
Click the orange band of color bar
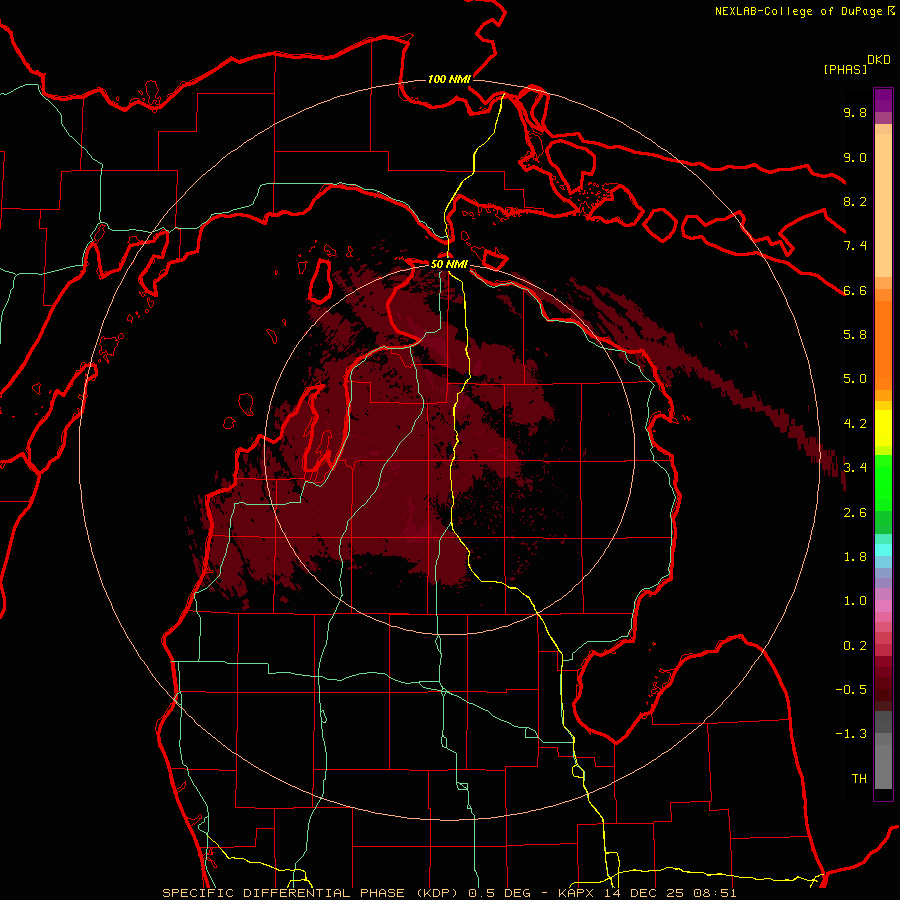[883, 346]
